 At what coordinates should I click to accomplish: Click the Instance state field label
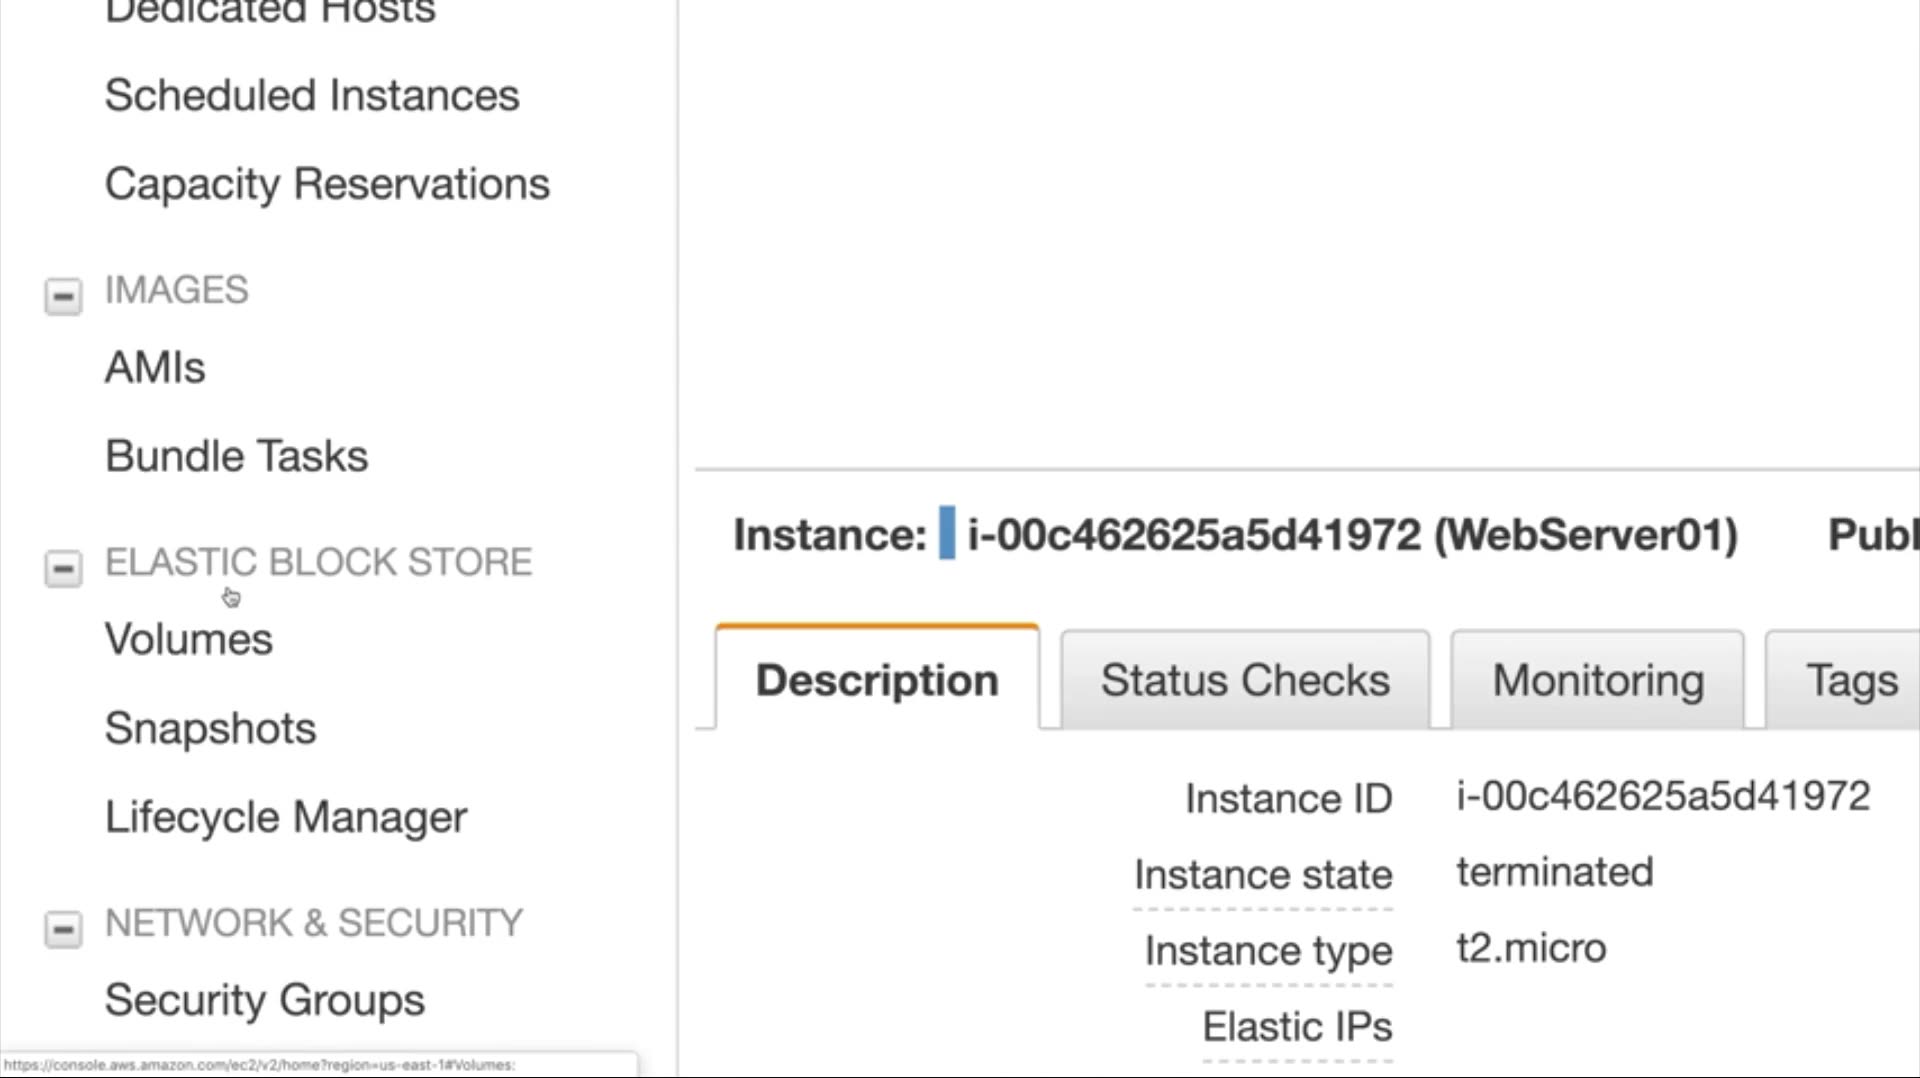1263,875
